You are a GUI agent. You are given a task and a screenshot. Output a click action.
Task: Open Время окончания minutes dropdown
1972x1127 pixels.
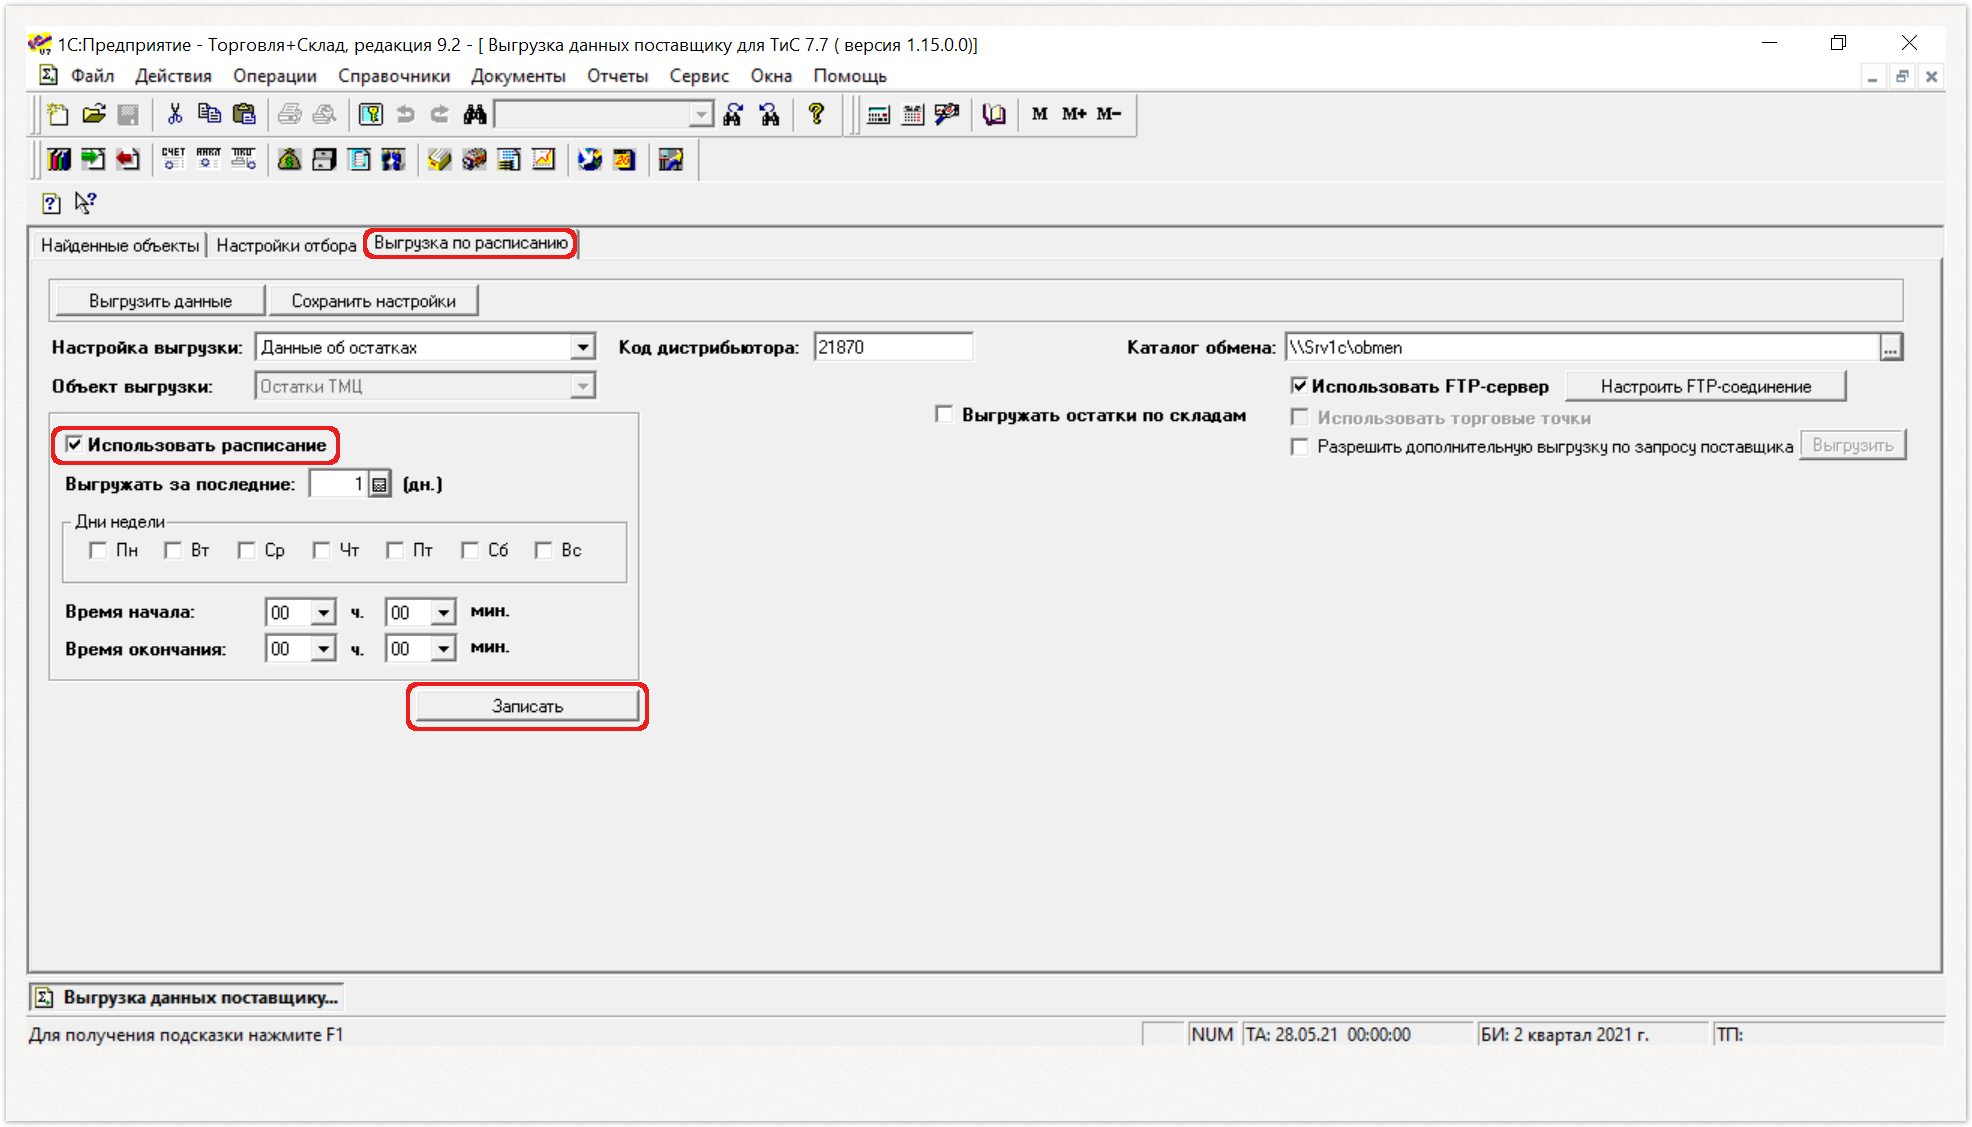coord(443,649)
